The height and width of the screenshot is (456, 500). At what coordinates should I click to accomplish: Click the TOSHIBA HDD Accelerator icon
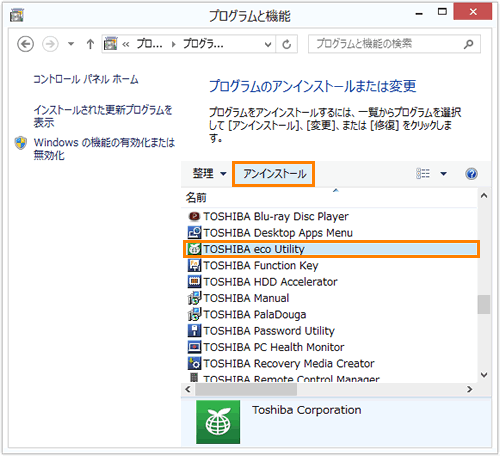pos(194,282)
